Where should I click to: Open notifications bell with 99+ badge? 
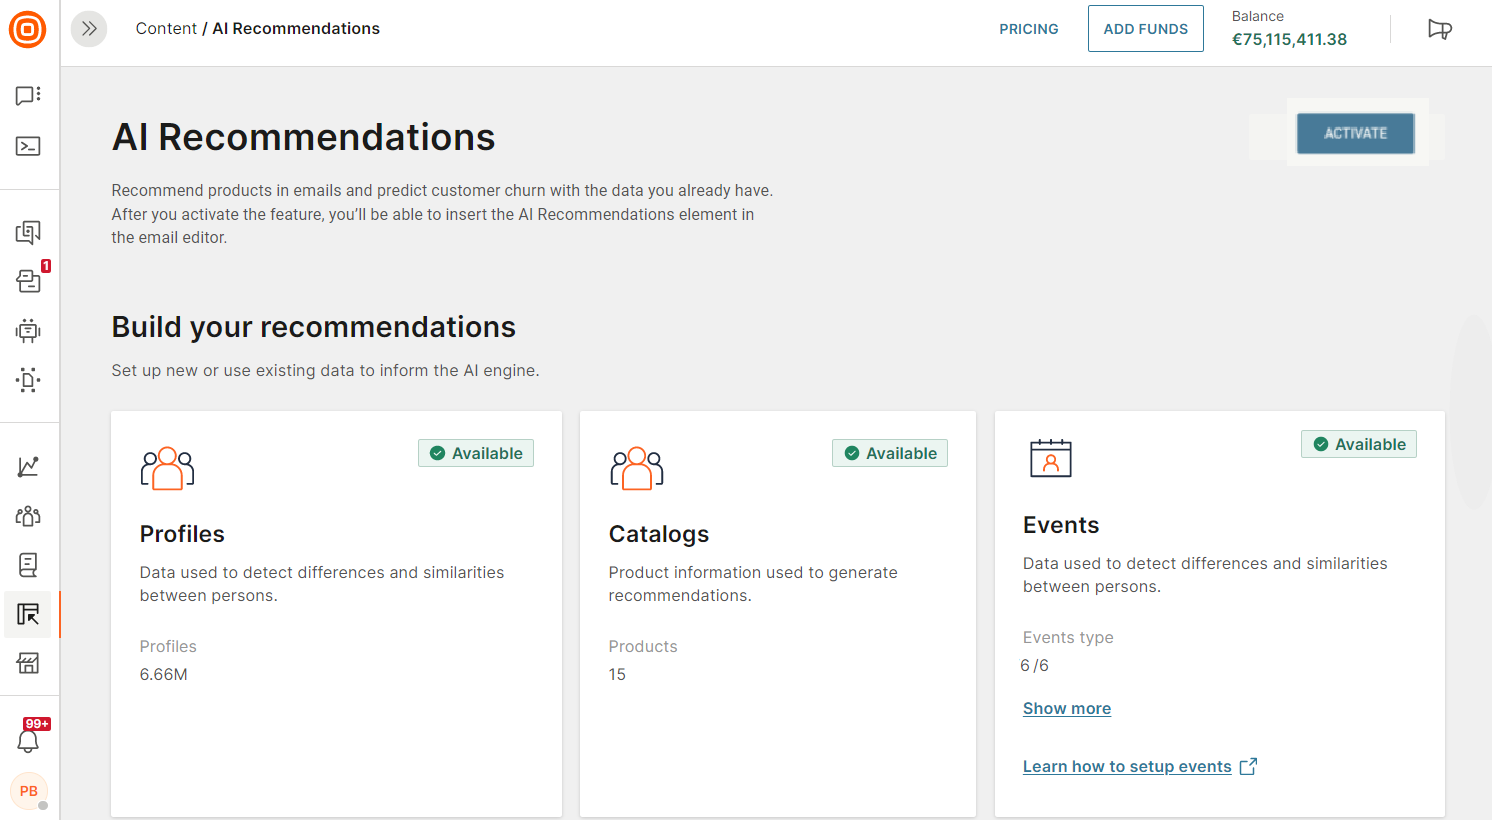pyautogui.click(x=29, y=740)
